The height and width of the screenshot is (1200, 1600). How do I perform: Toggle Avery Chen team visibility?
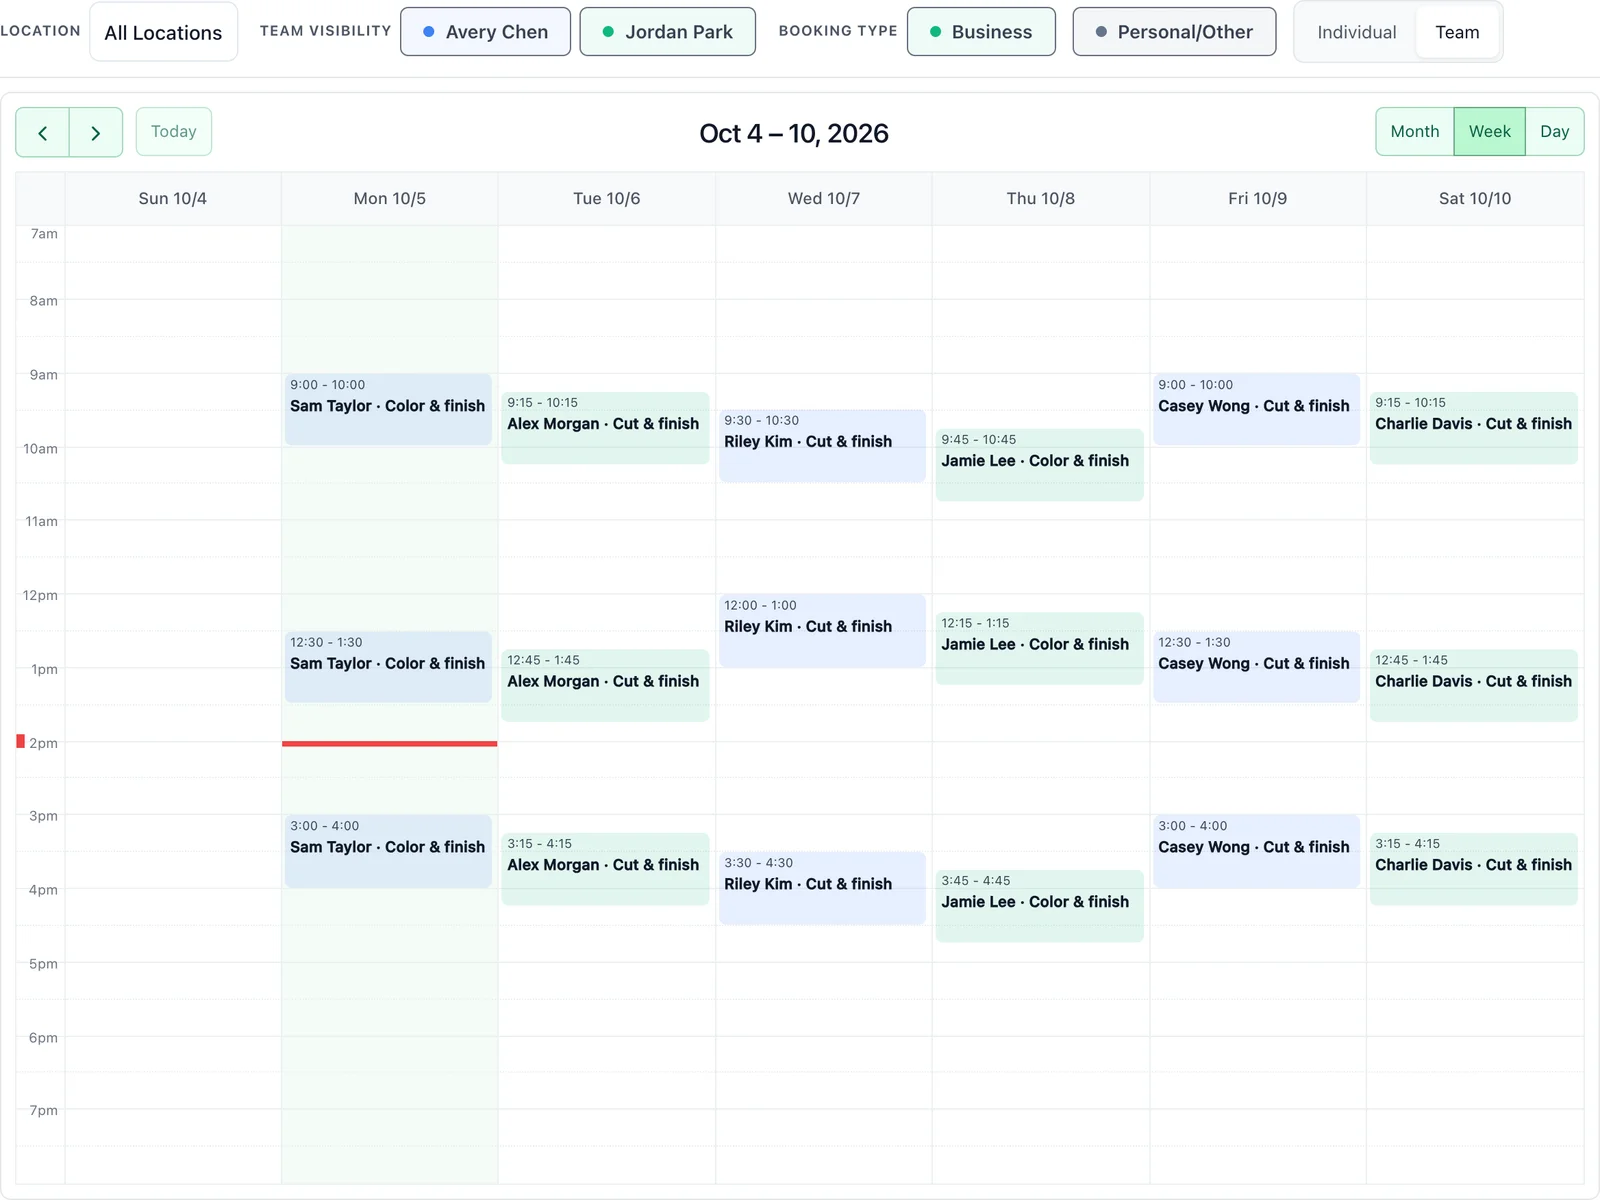[x=485, y=32]
